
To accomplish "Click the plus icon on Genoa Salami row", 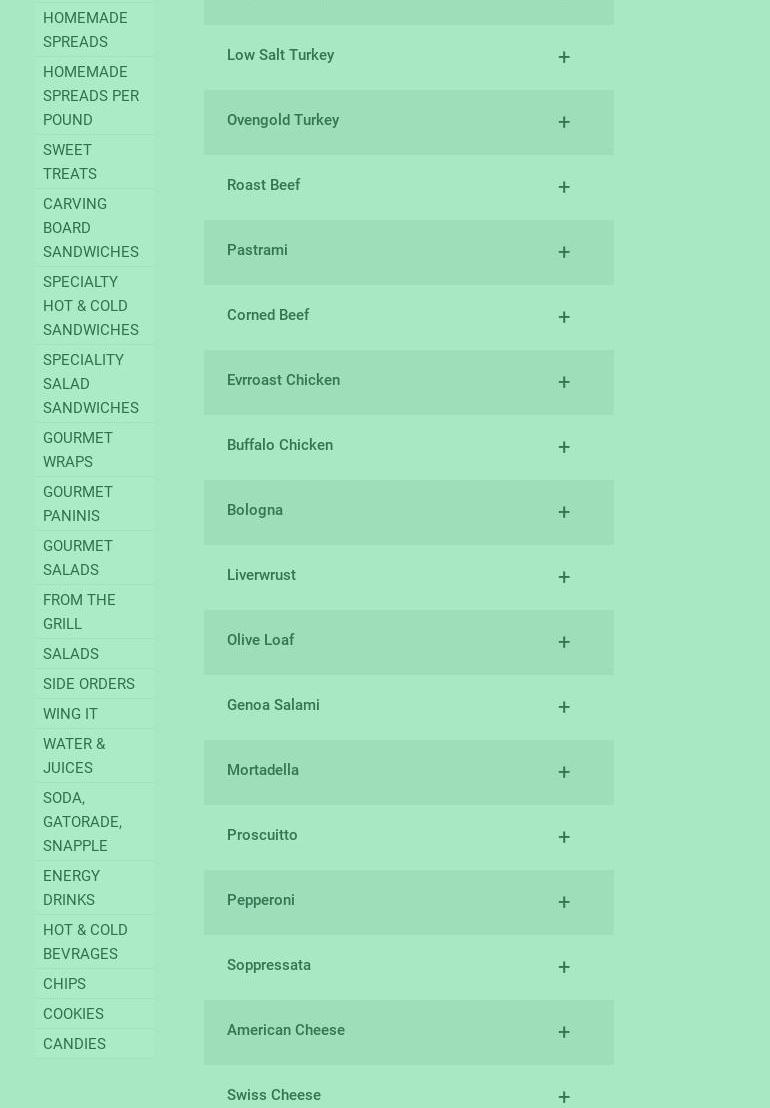I will [x=564, y=707].
